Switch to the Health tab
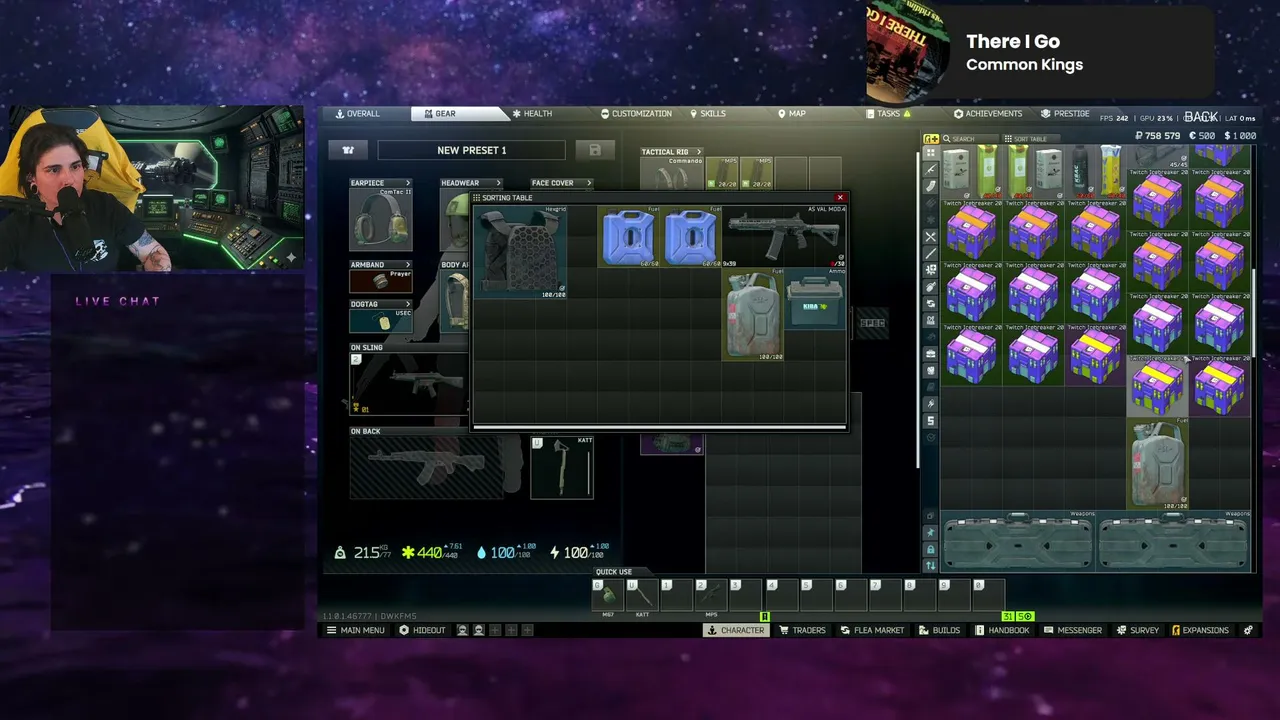Viewport: 1280px width, 720px height. (532, 114)
